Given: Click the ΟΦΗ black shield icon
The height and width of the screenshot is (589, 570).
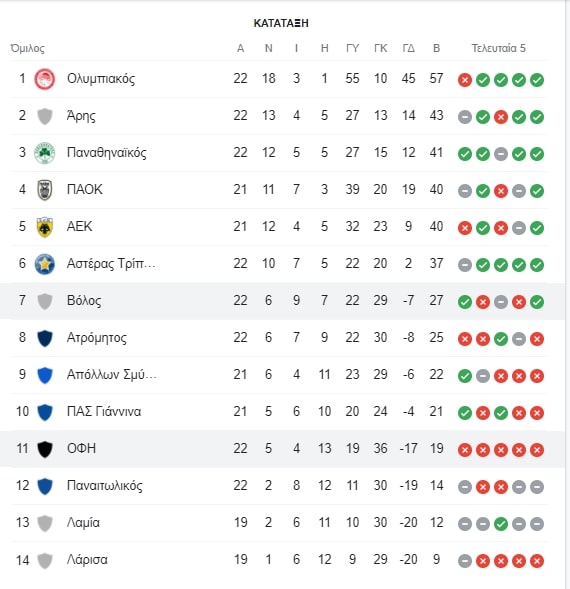Looking at the screenshot, I should click(x=45, y=449).
